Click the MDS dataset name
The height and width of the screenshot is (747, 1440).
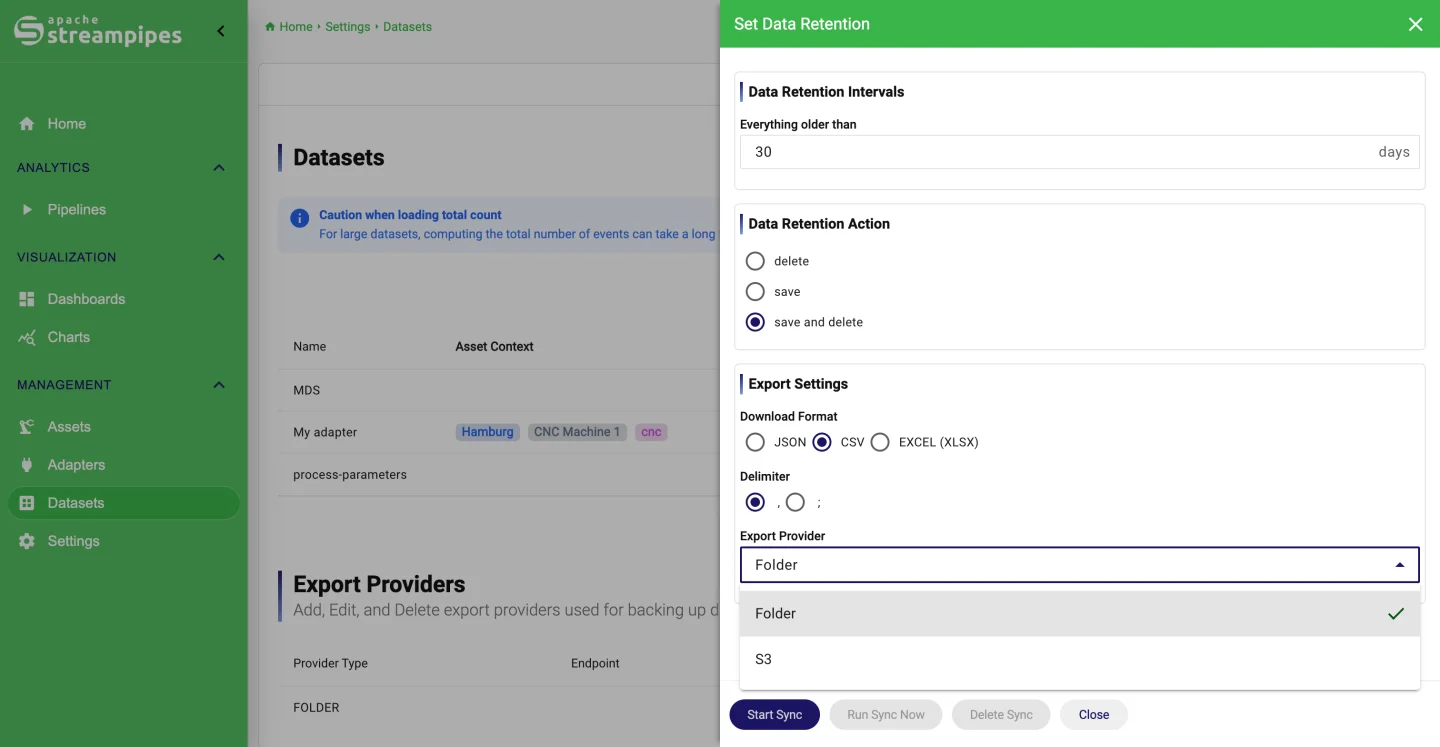pyautogui.click(x=306, y=390)
